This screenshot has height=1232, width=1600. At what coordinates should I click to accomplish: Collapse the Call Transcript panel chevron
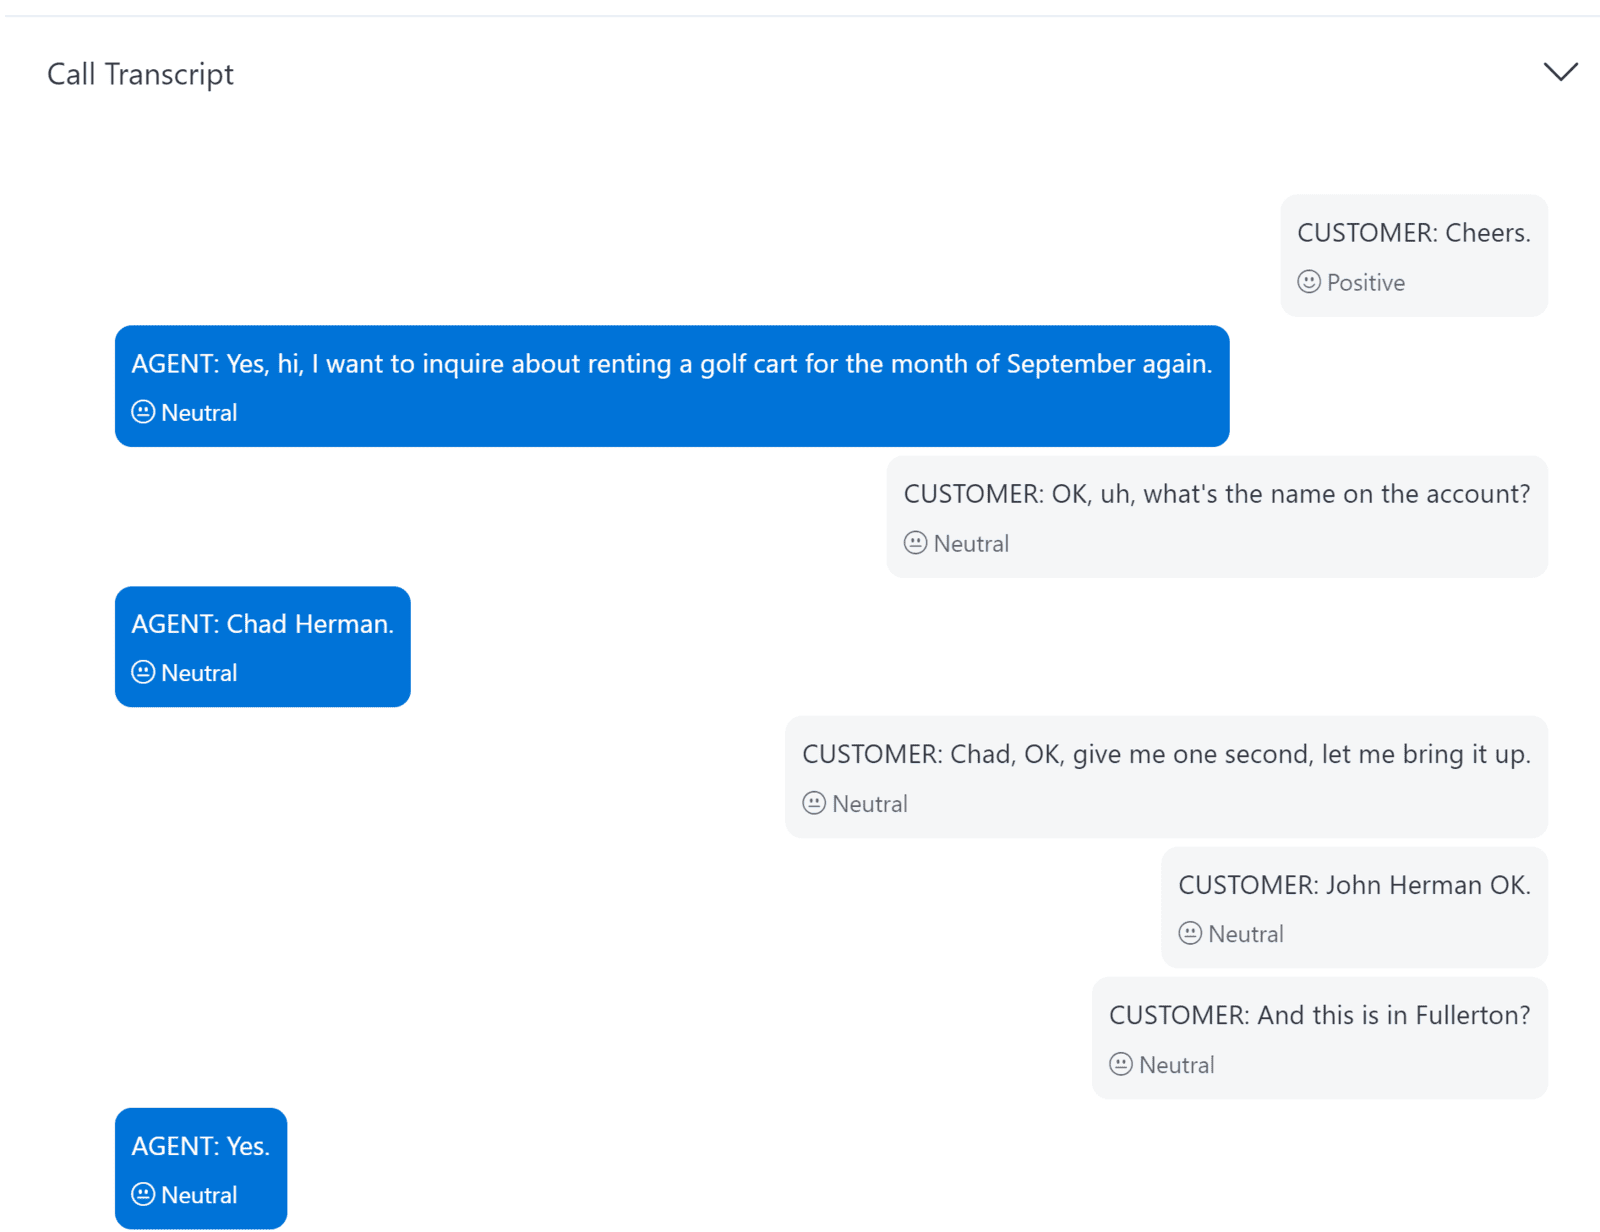[x=1559, y=72]
